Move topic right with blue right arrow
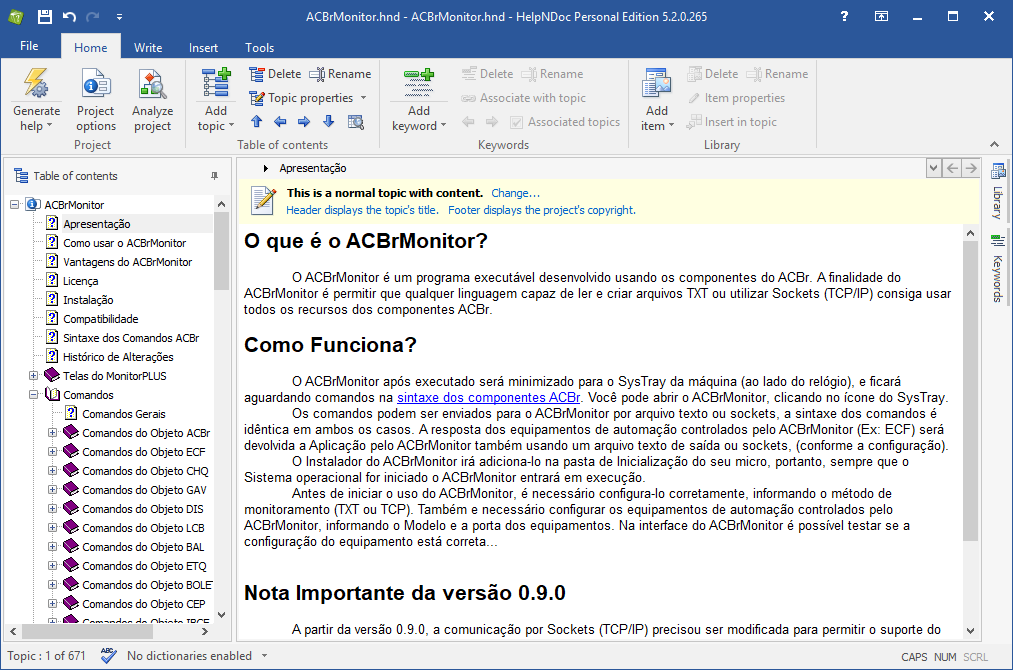1013x670 pixels. [304, 121]
